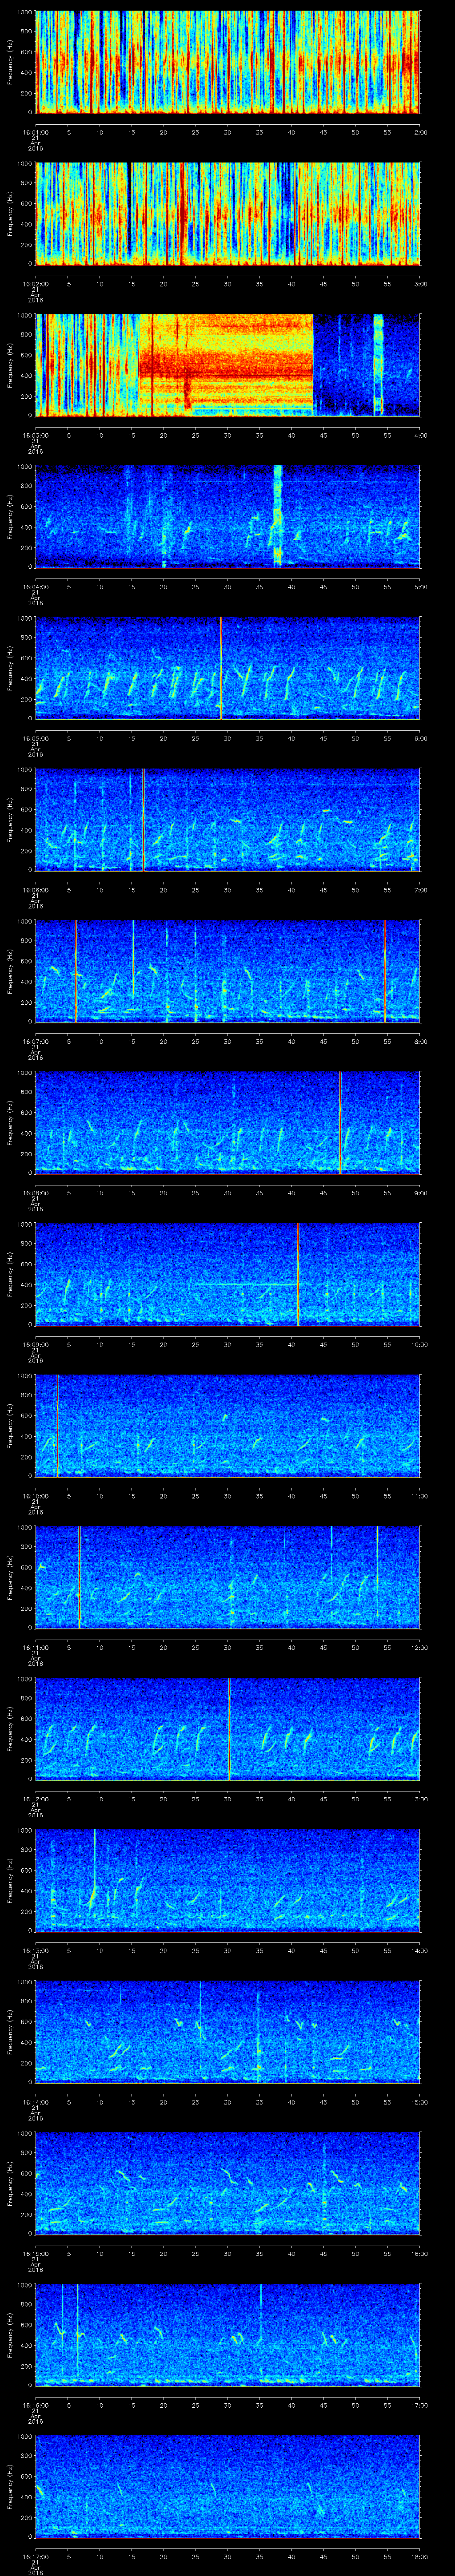The height and width of the screenshot is (2576, 455).
Task: Click the 16:10:00 start time label
Action: (35, 1495)
